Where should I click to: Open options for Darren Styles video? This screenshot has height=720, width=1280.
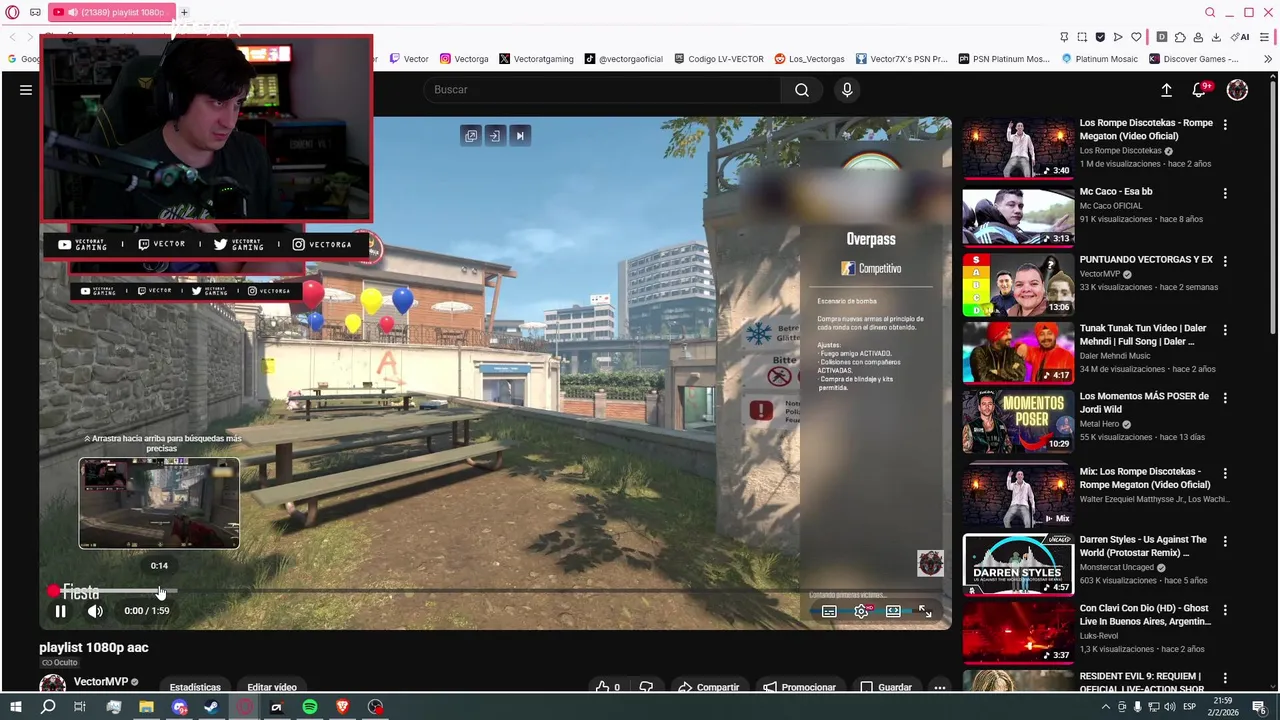point(1225,541)
